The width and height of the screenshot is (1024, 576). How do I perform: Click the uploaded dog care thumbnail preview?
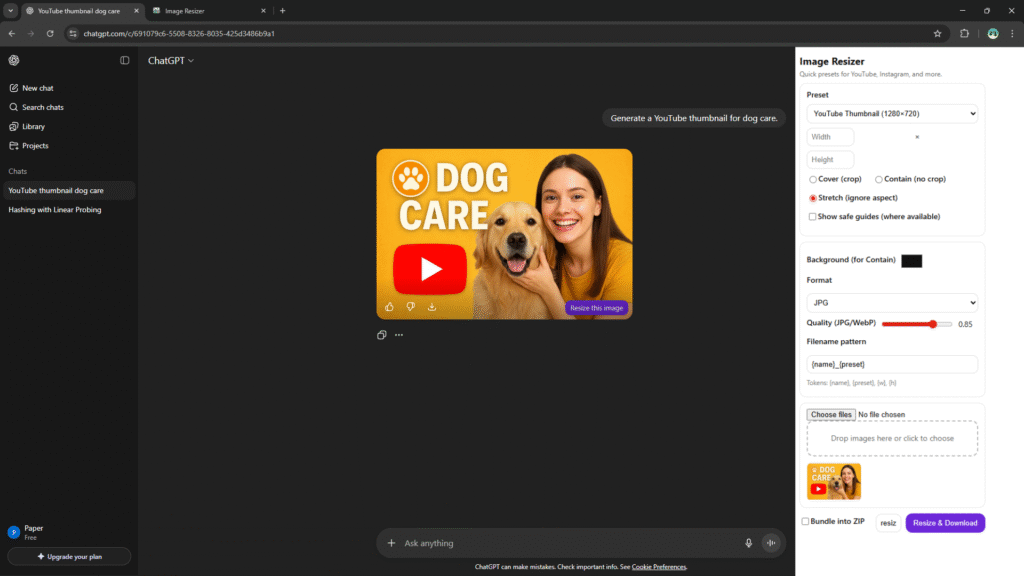tap(833, 481)
